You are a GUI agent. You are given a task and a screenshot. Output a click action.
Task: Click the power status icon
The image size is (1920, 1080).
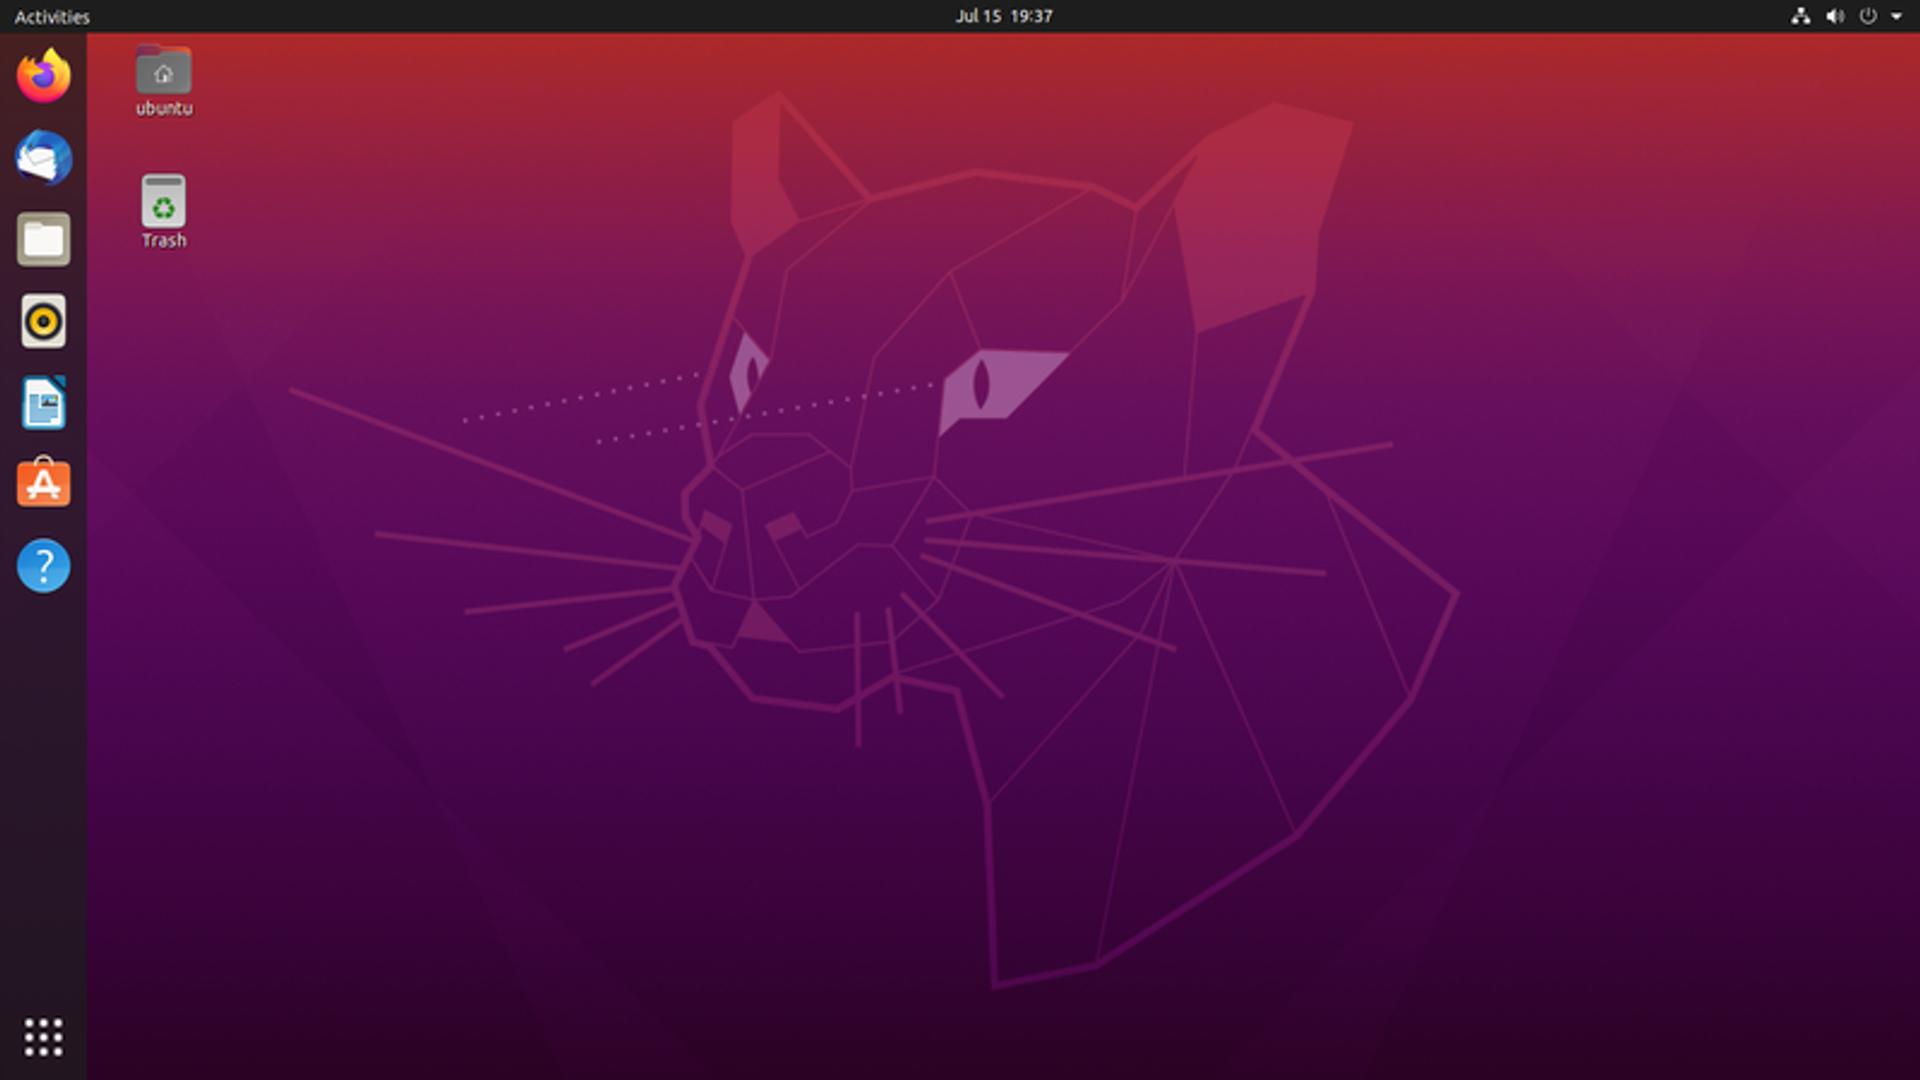1866,16
